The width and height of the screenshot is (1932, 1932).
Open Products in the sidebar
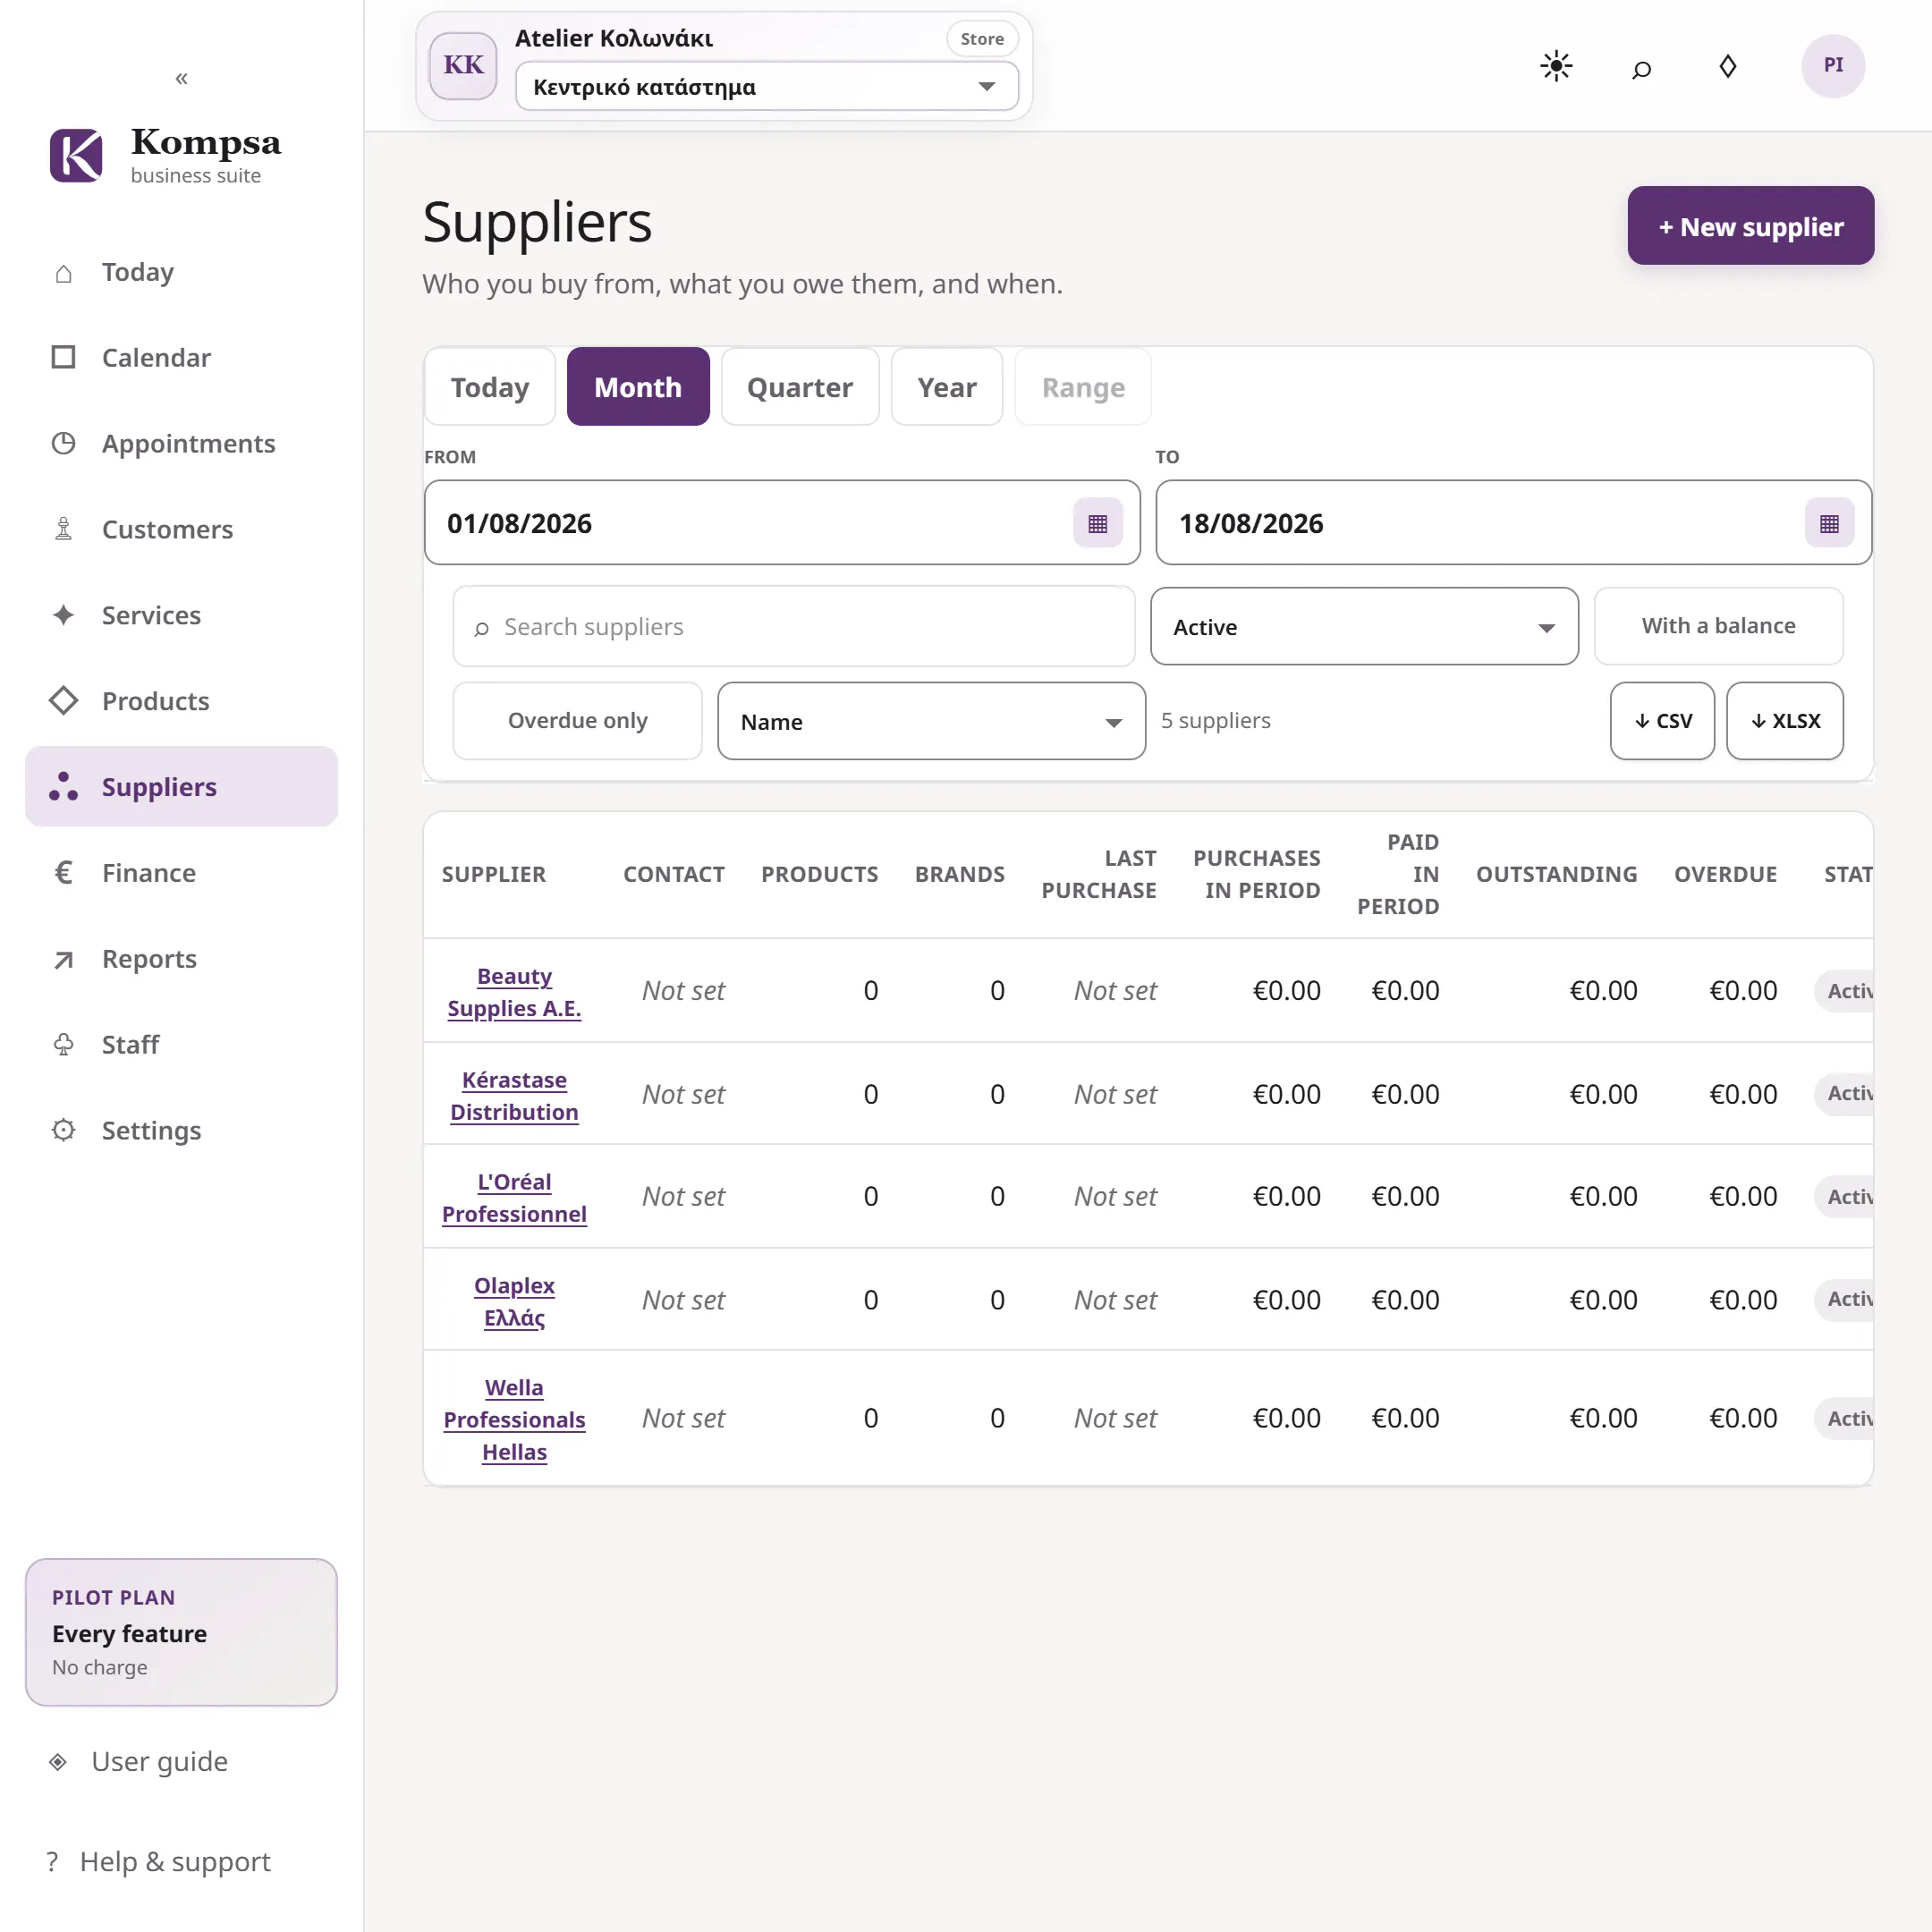[181, 701]
